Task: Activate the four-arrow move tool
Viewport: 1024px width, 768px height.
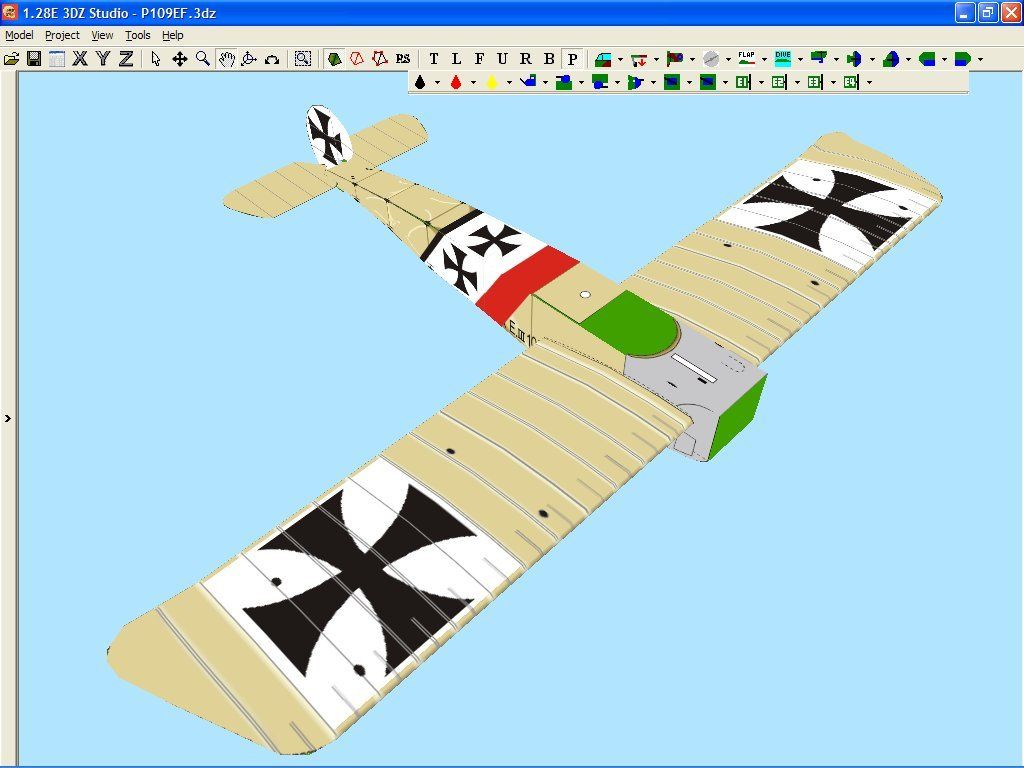Action: pyautogui.click(x=179, y=59)
